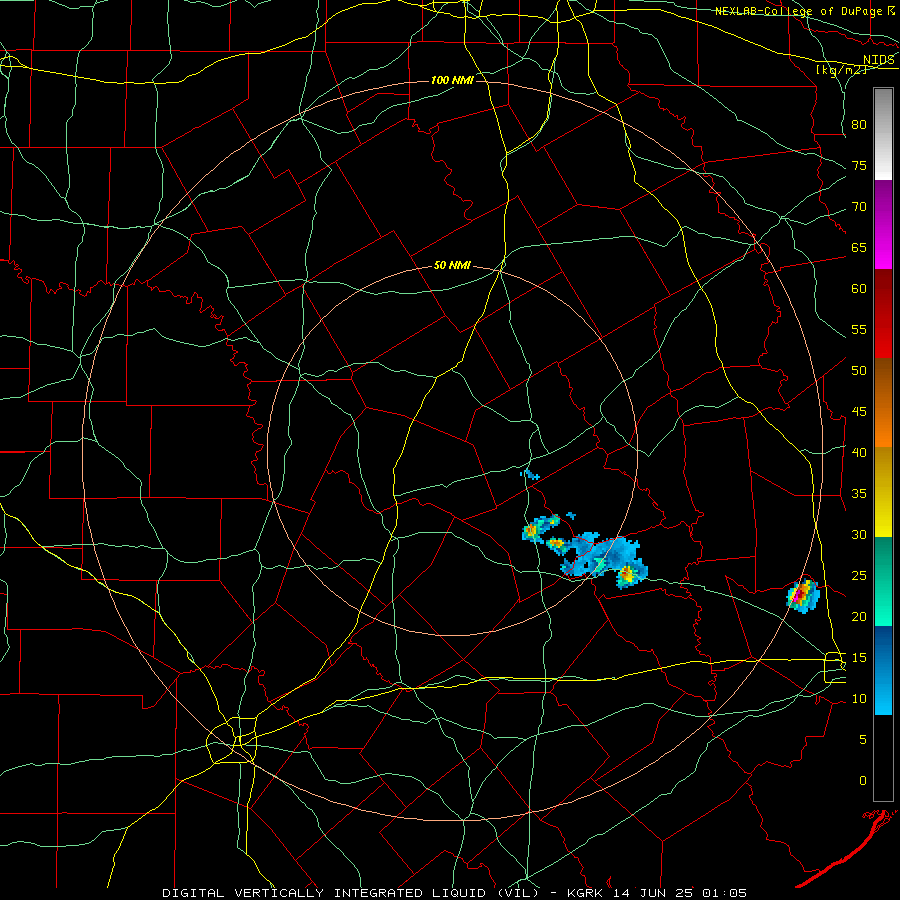Click the 01:05 timestamp in the caption
Image resolution: width=900 pixels, height=900 pixels.
pyautogui.click(x=724, y=893)
